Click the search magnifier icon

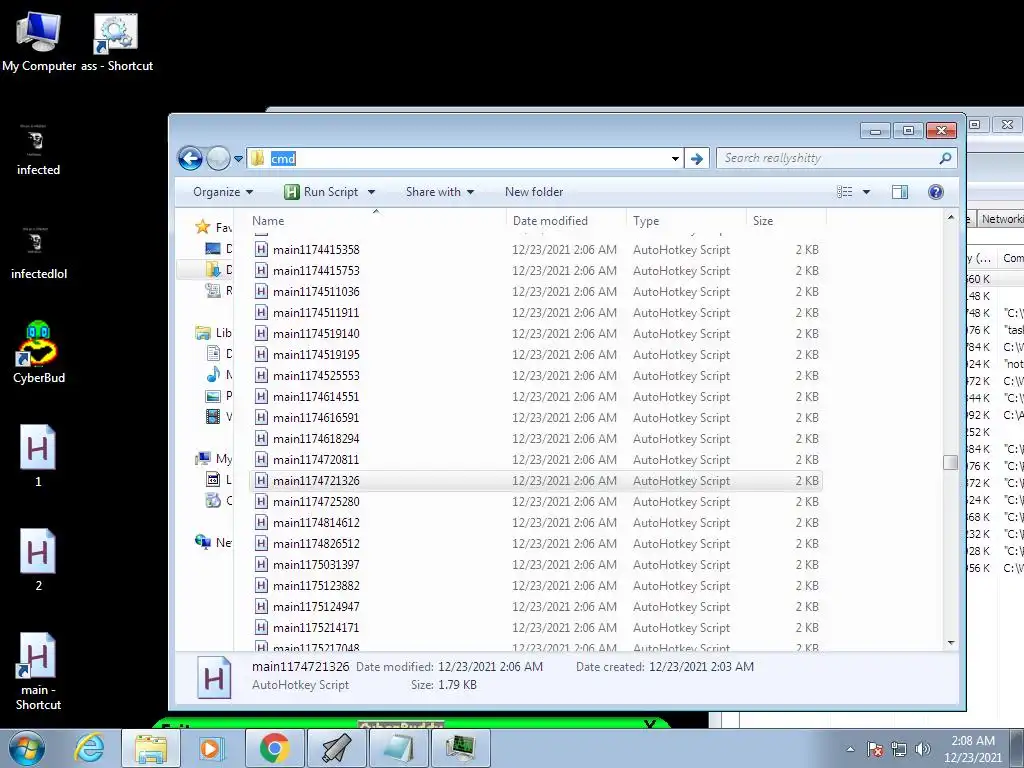(945, 158)
